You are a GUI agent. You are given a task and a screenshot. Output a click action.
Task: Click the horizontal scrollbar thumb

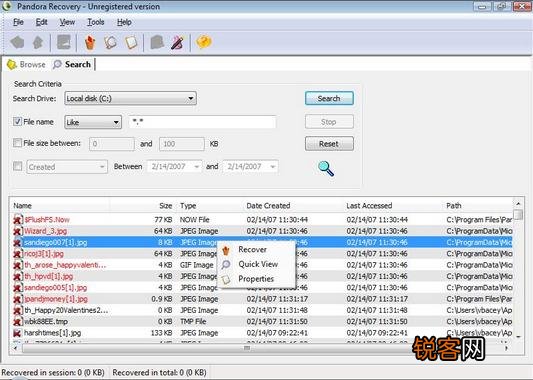[247, 348]
